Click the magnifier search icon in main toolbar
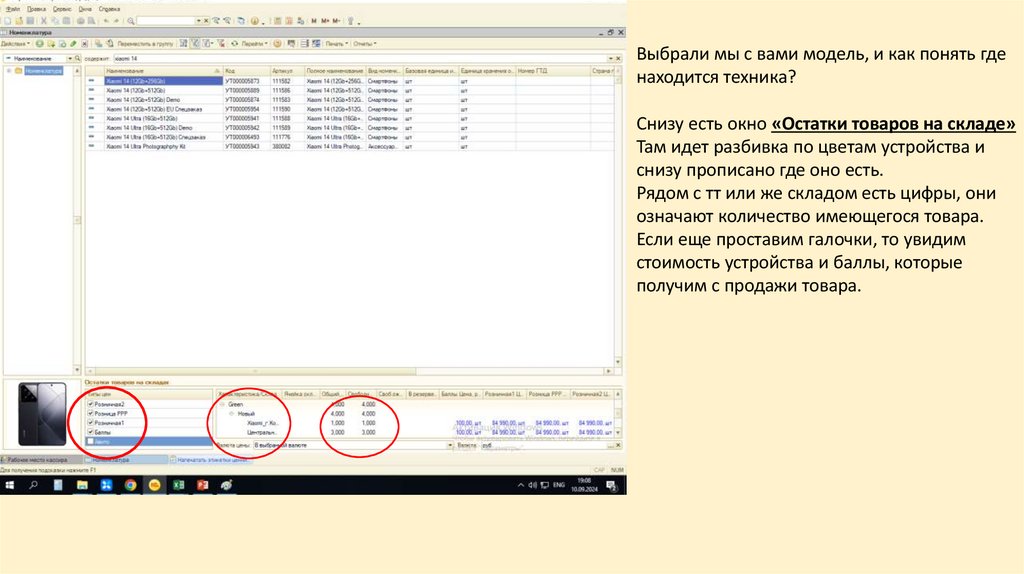Screen dimensions: 1024x574 pyautogui.click(x=131, y=21)
